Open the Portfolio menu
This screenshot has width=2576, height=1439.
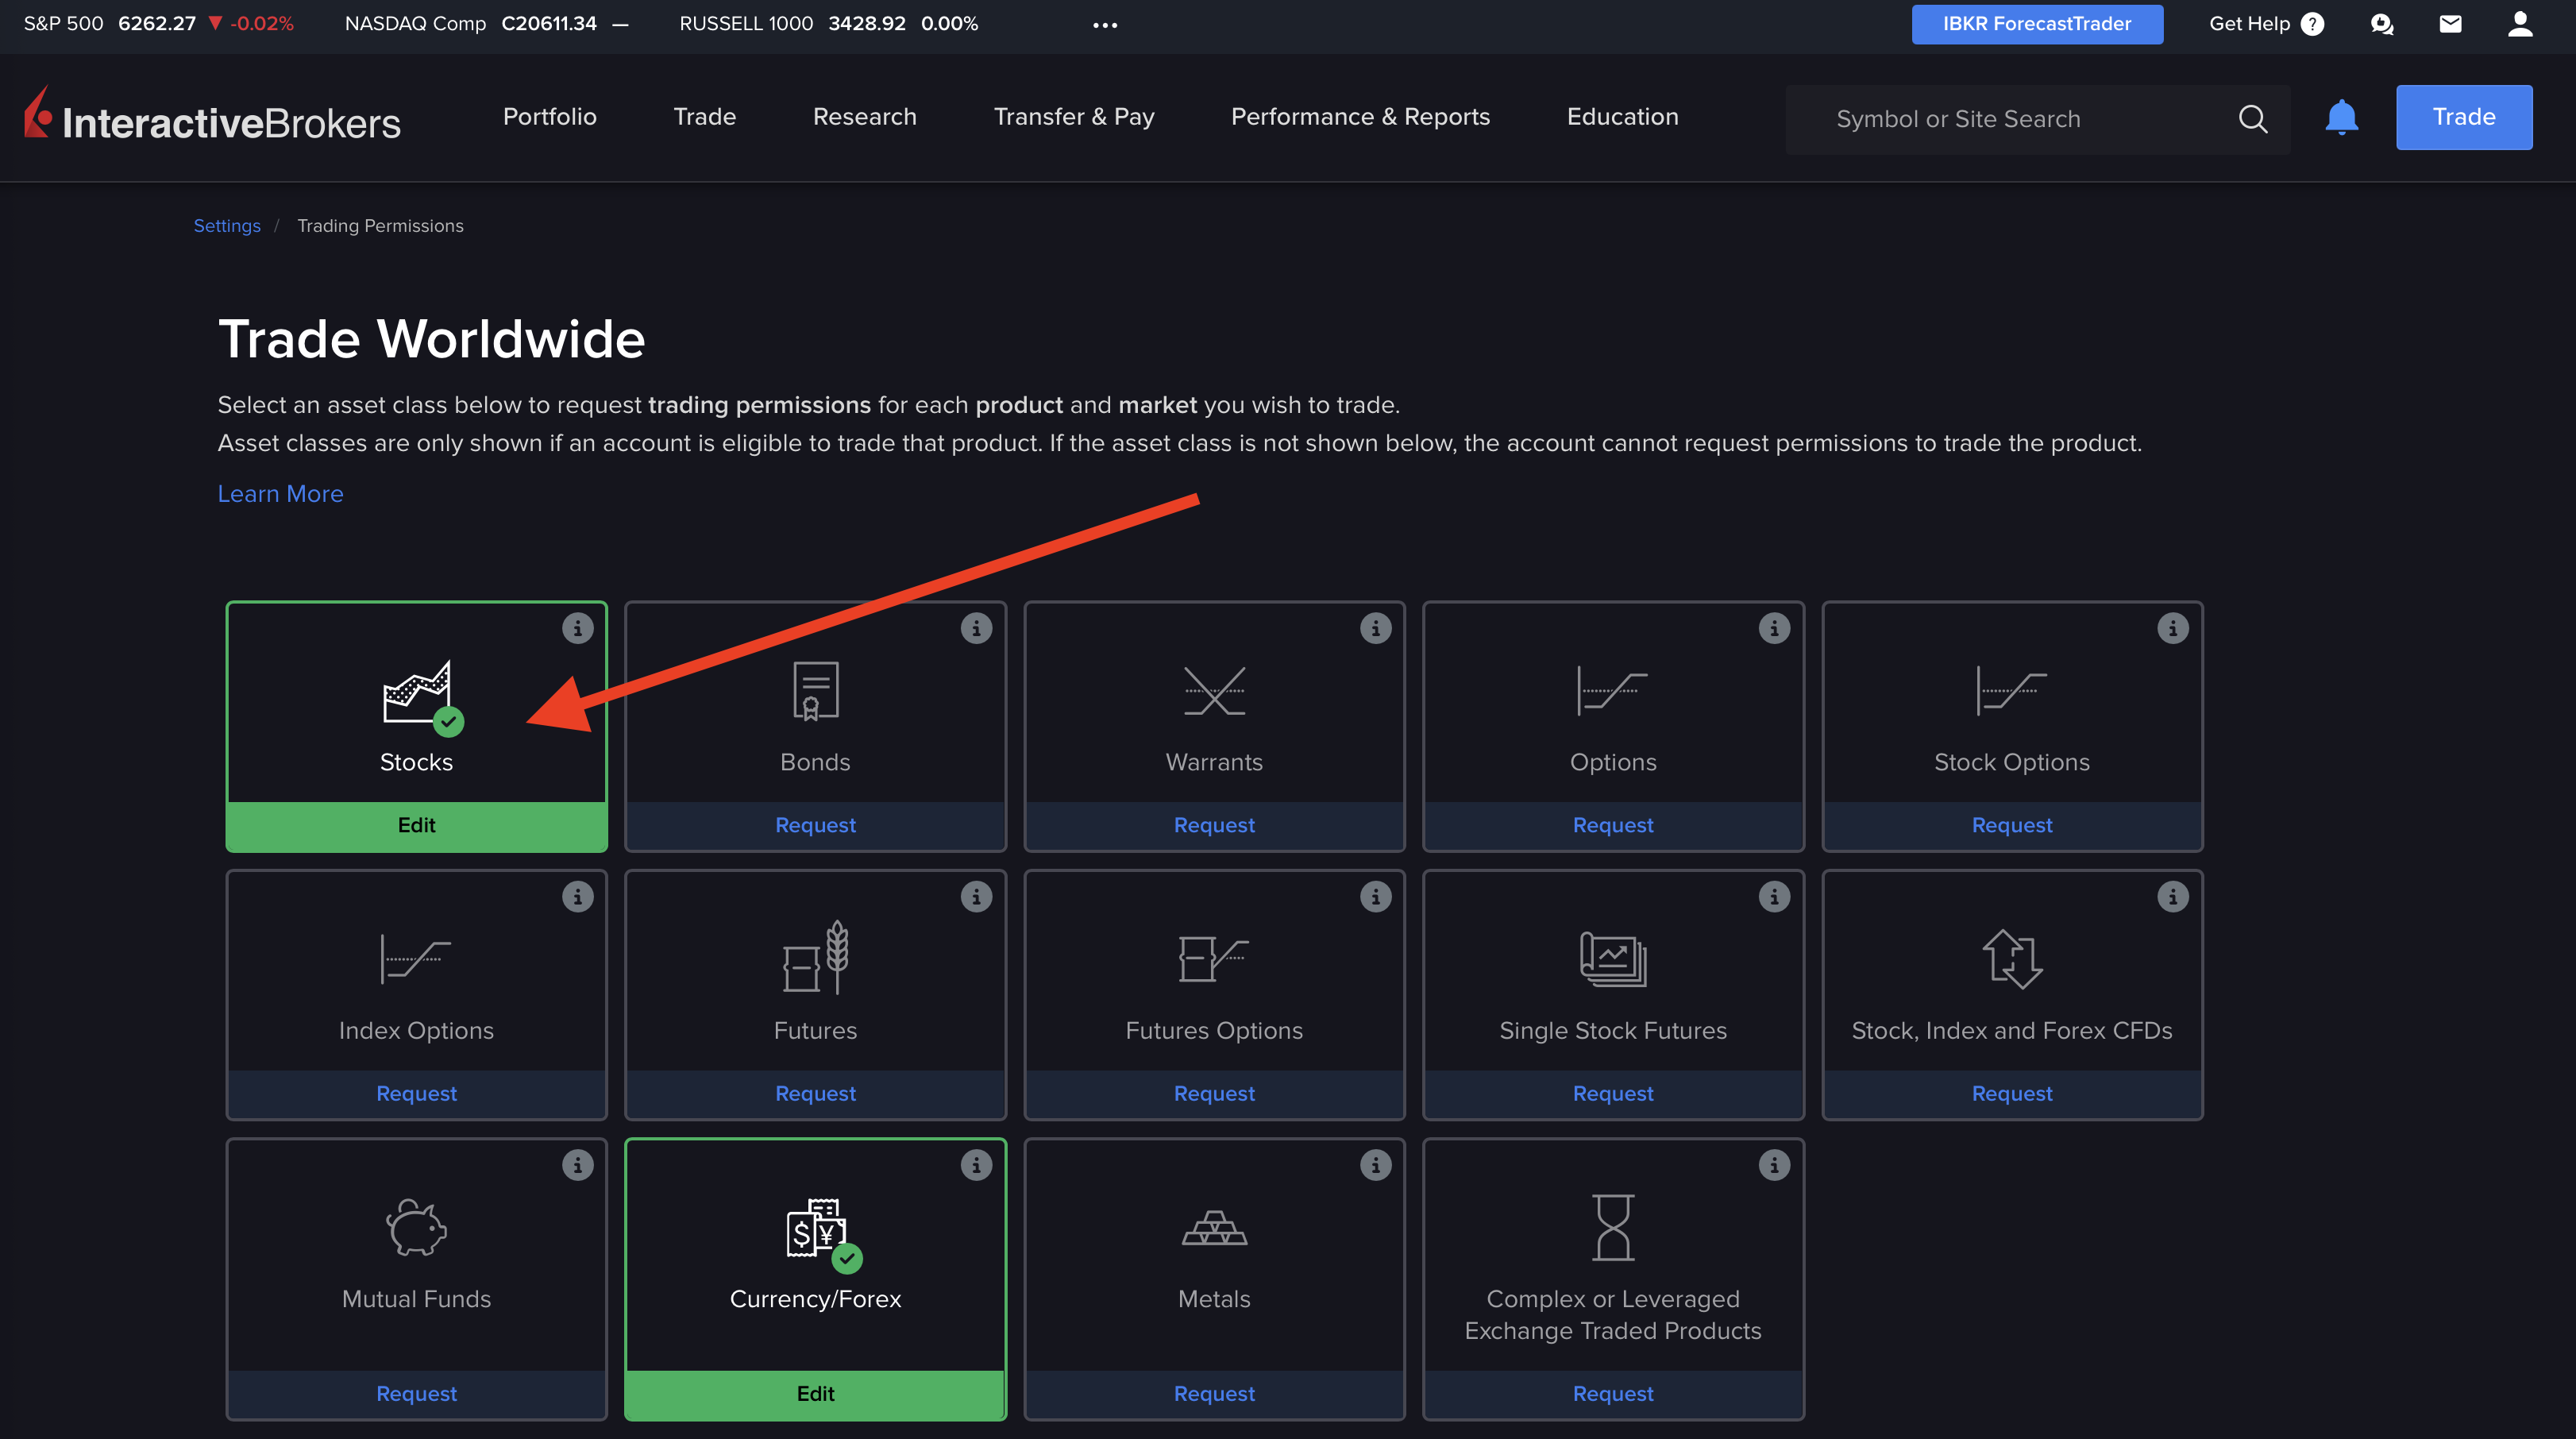tap(549, 117)
